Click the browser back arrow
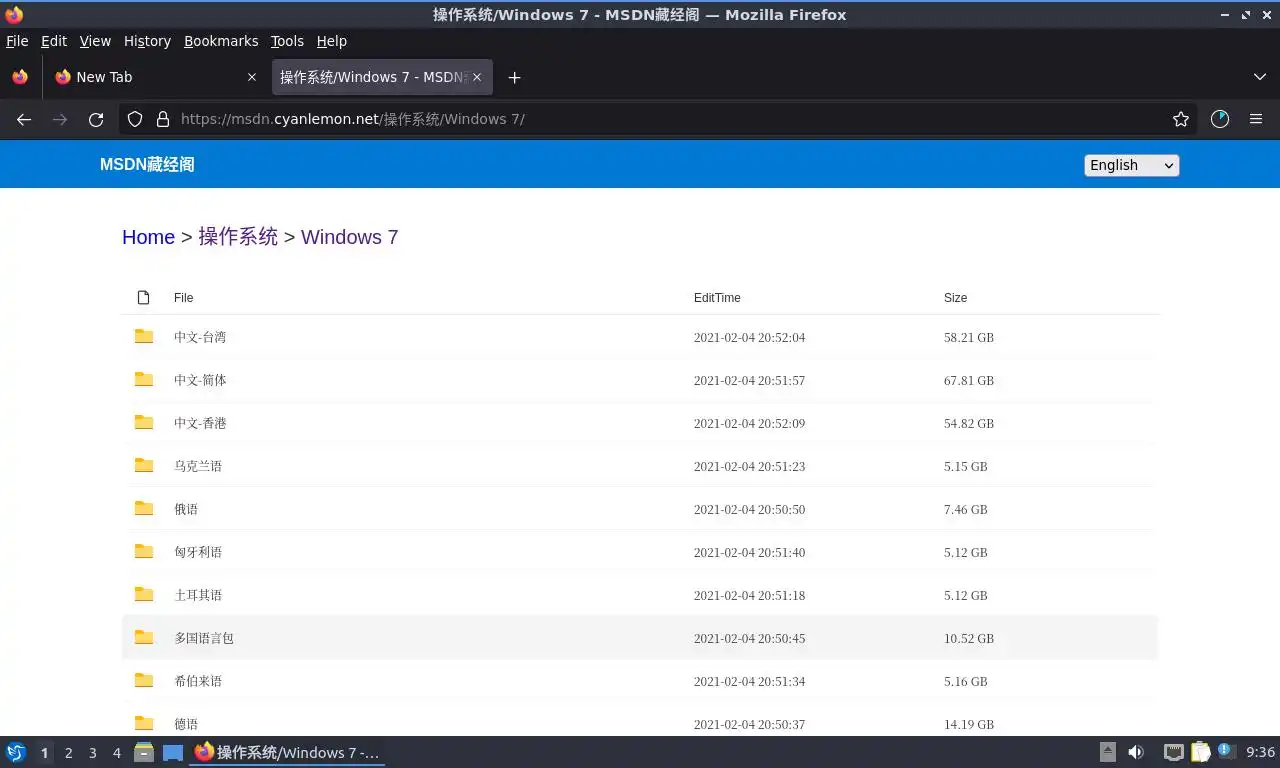Image resolution: width=1280 pixels, height=768 pixels. point(24,119)
